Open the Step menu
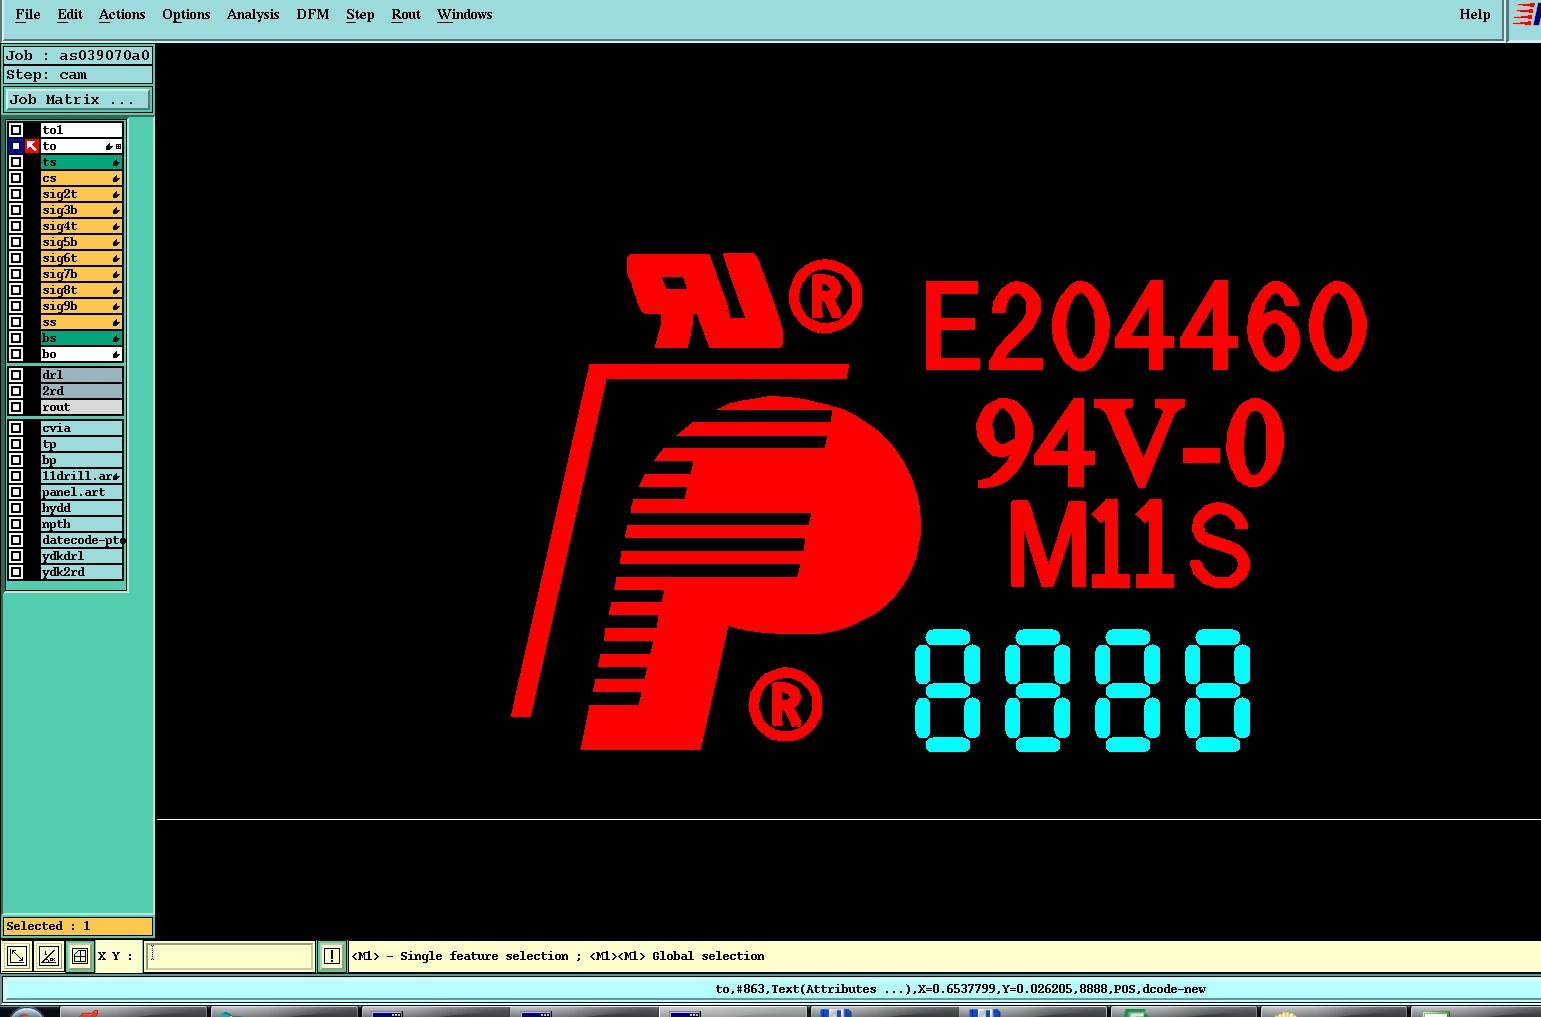 pos(360,14)
